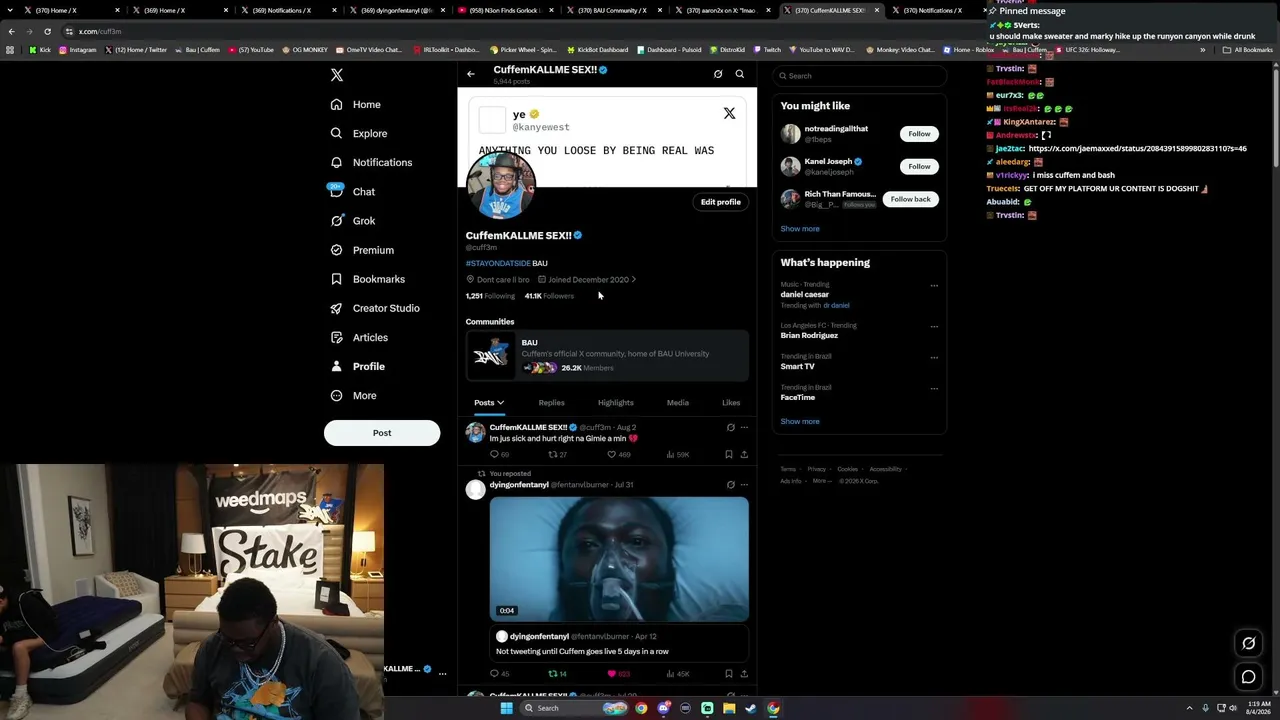The image size is (1280, 720).
Task: Open the floating Grok button
Action: pyautogui.click(x=1248, y=643)
